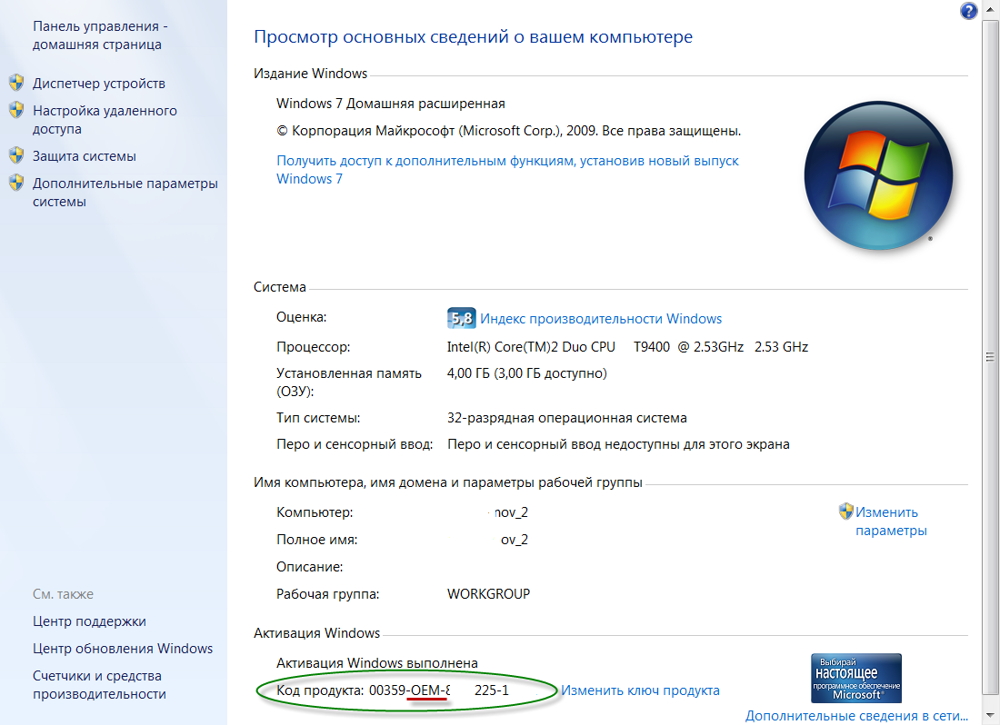Click shield icon beside Диспетчер устройств
The width and height of the screenshot is (1000, 725).
(x=16, y=83)
